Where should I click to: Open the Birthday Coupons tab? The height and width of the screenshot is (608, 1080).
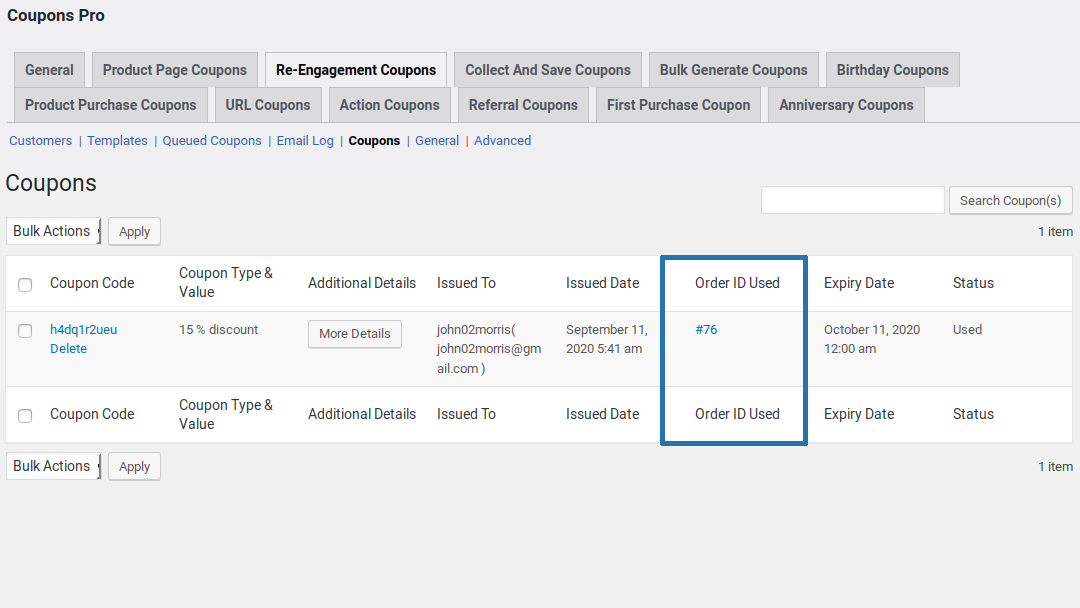pyautogui.click(x=892, y=70)
